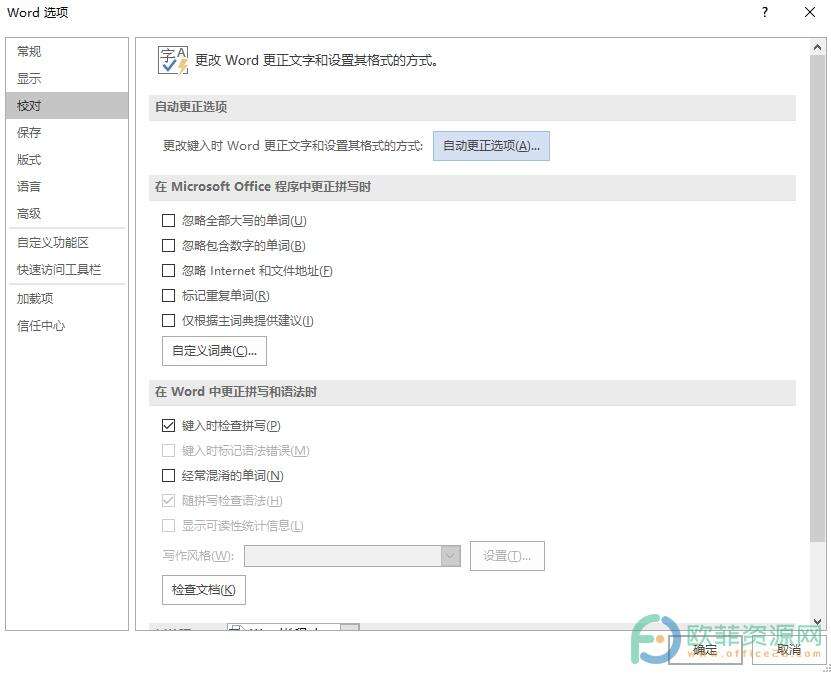Click 在 Word 中更正拼写和语法时 heading
Image resolution: width=831 pixels, height=673 pixels.
coord(236,392)
